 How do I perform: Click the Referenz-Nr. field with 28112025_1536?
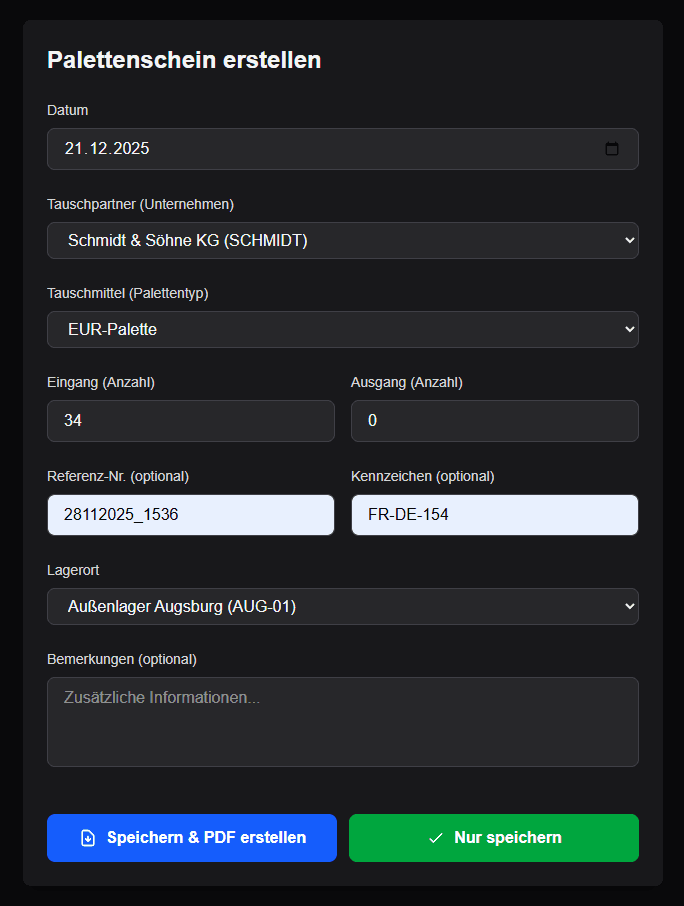click(x=190, y=515)
